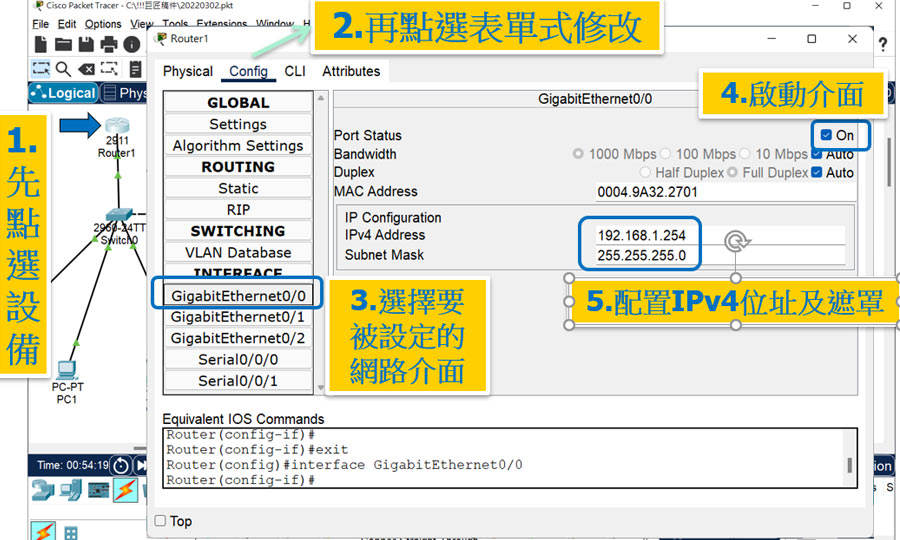Select the Half Duplex radio button
This screenshot has height=540, width=900.
(645, 172)
